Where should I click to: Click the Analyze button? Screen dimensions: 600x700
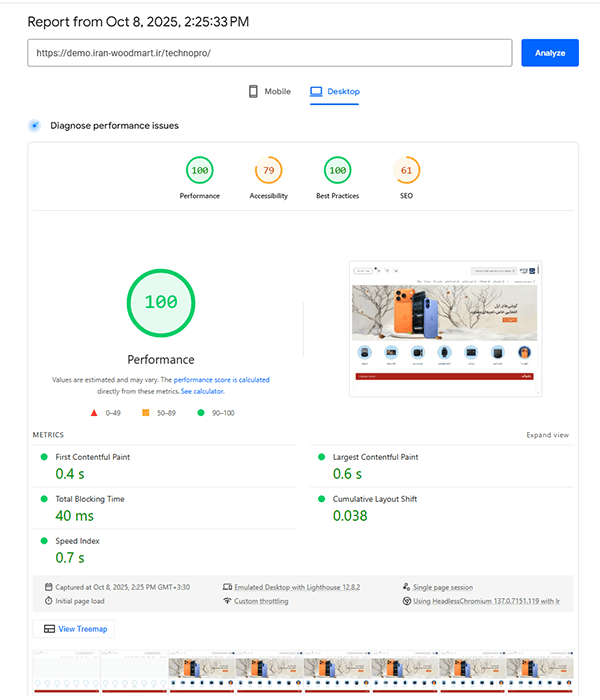[549, 53]
